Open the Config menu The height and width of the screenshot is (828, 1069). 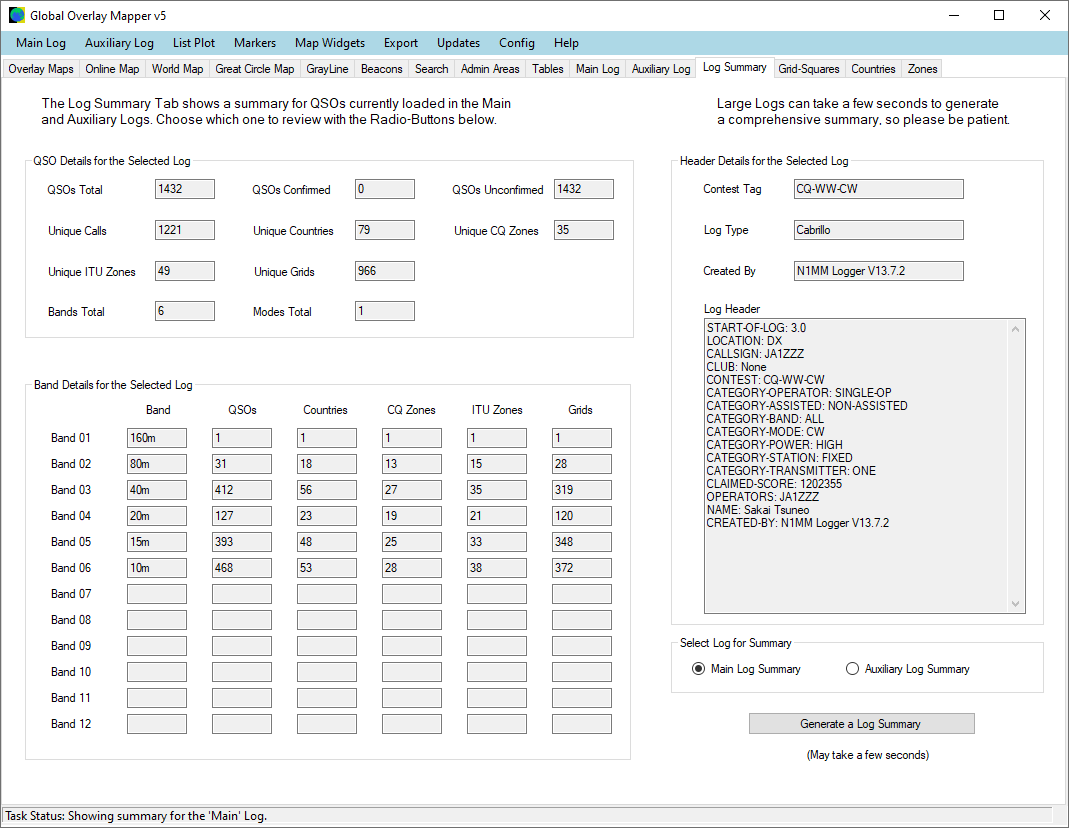pos(517,43)
